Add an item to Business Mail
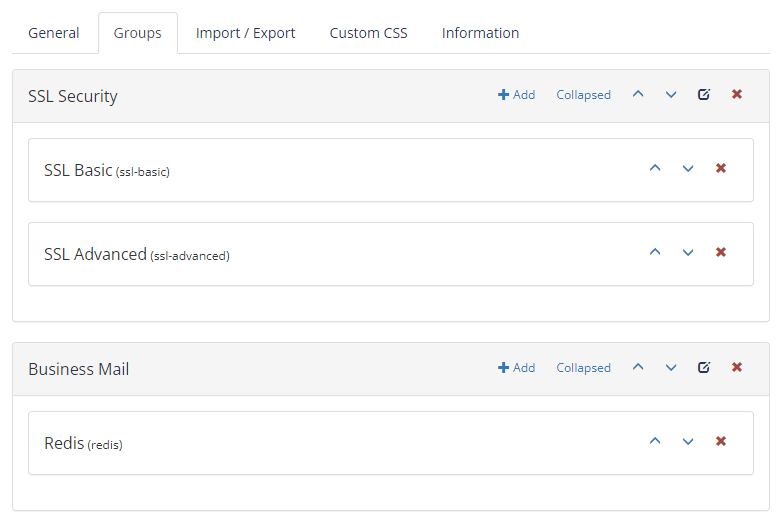Image resolution: width=784 pixels, height=526 pixels. tap(516, 368)
